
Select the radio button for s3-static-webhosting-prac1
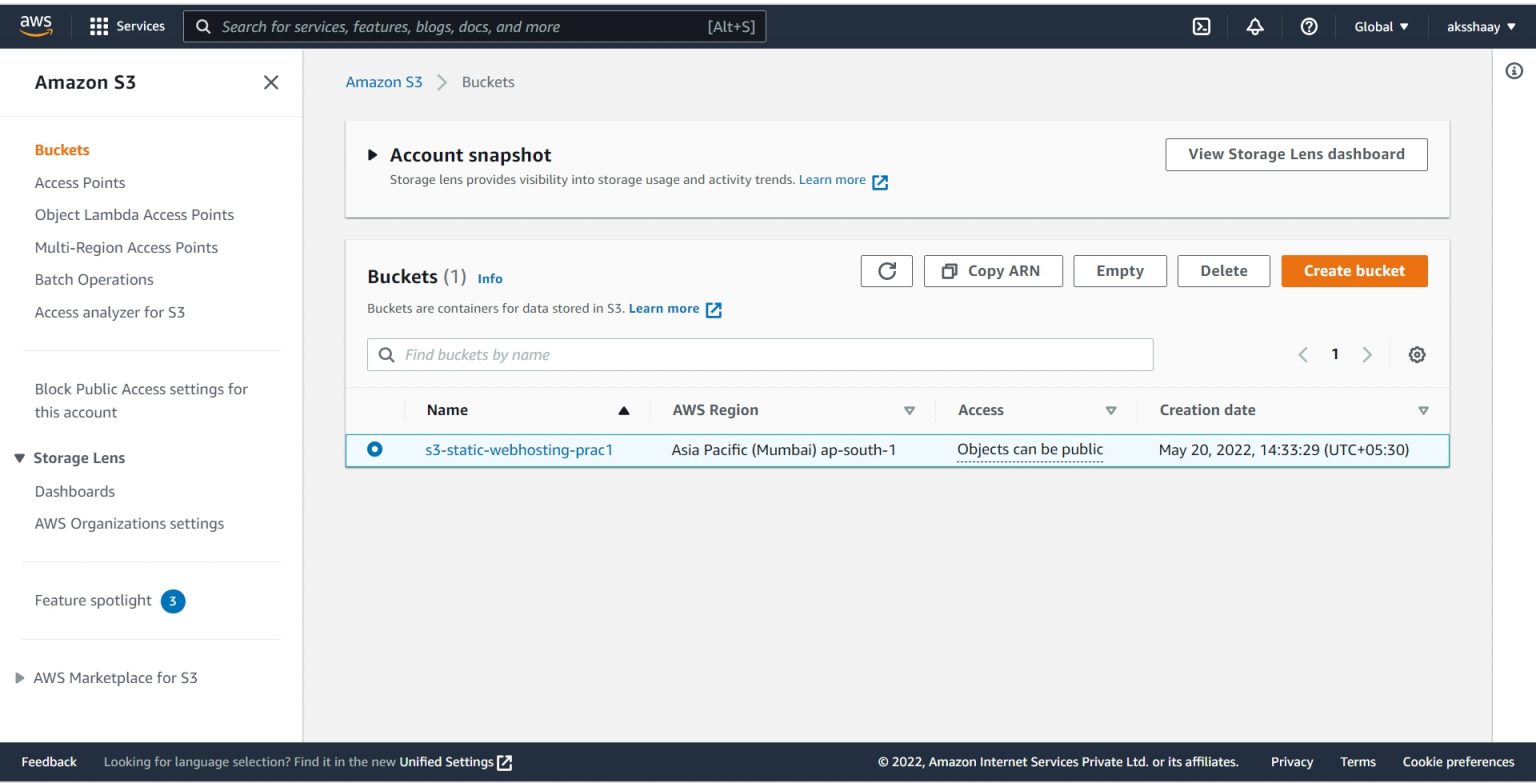click(x=375, y=449)
